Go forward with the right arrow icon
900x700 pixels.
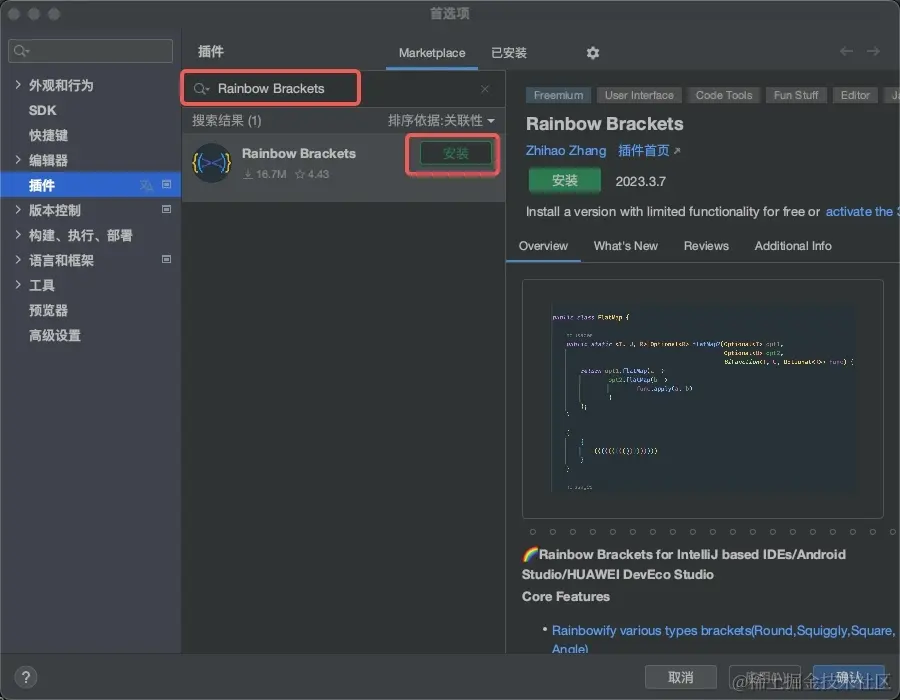[873, 52]
